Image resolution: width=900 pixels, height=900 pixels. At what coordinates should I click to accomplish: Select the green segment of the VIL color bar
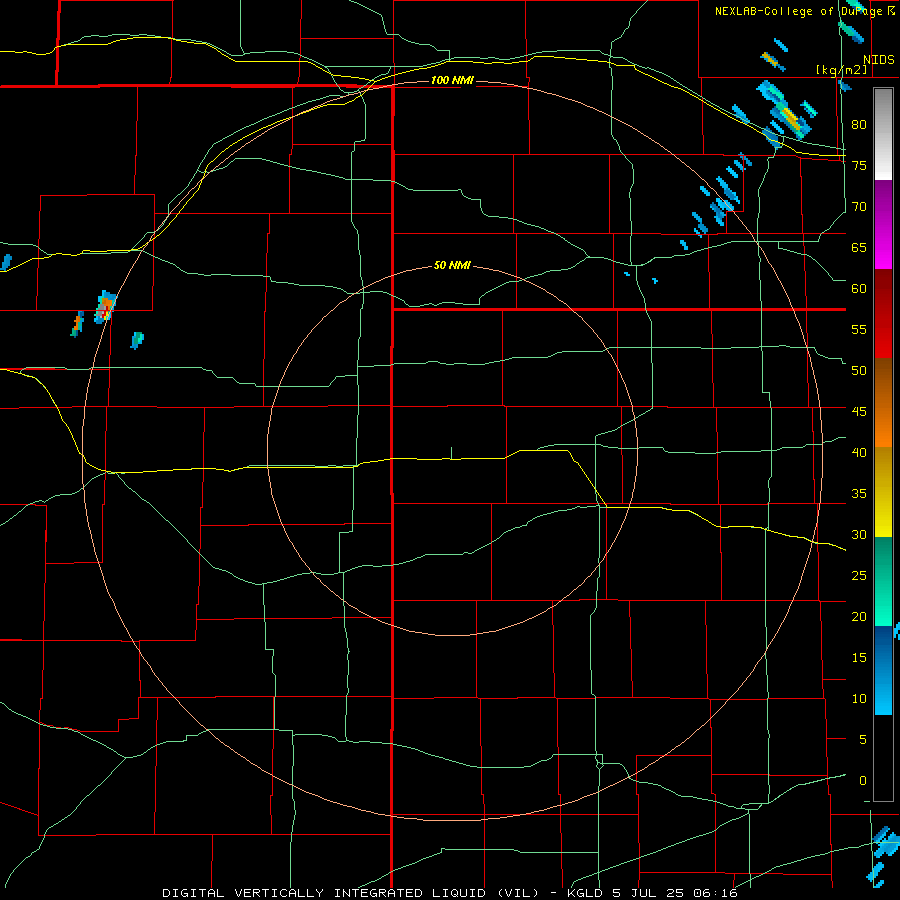tap(883, 581)
